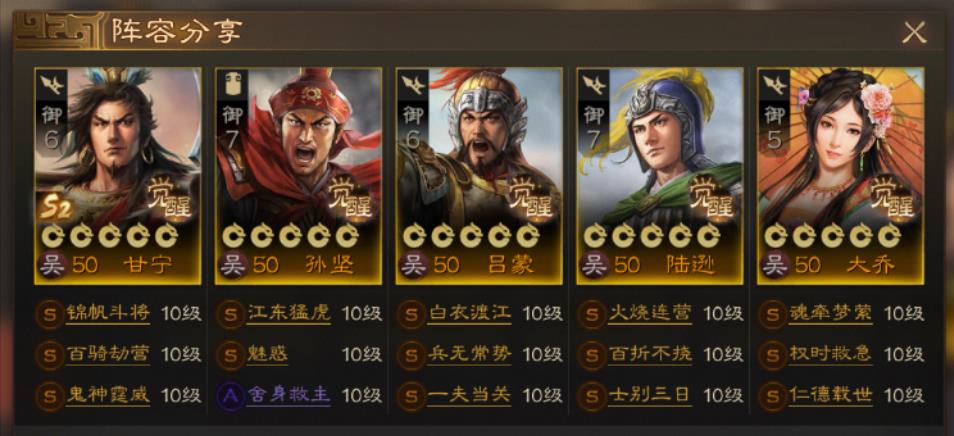Click the S-rank icon beside 锦帆斗将

pyautogui.click(x=49, y=314)
